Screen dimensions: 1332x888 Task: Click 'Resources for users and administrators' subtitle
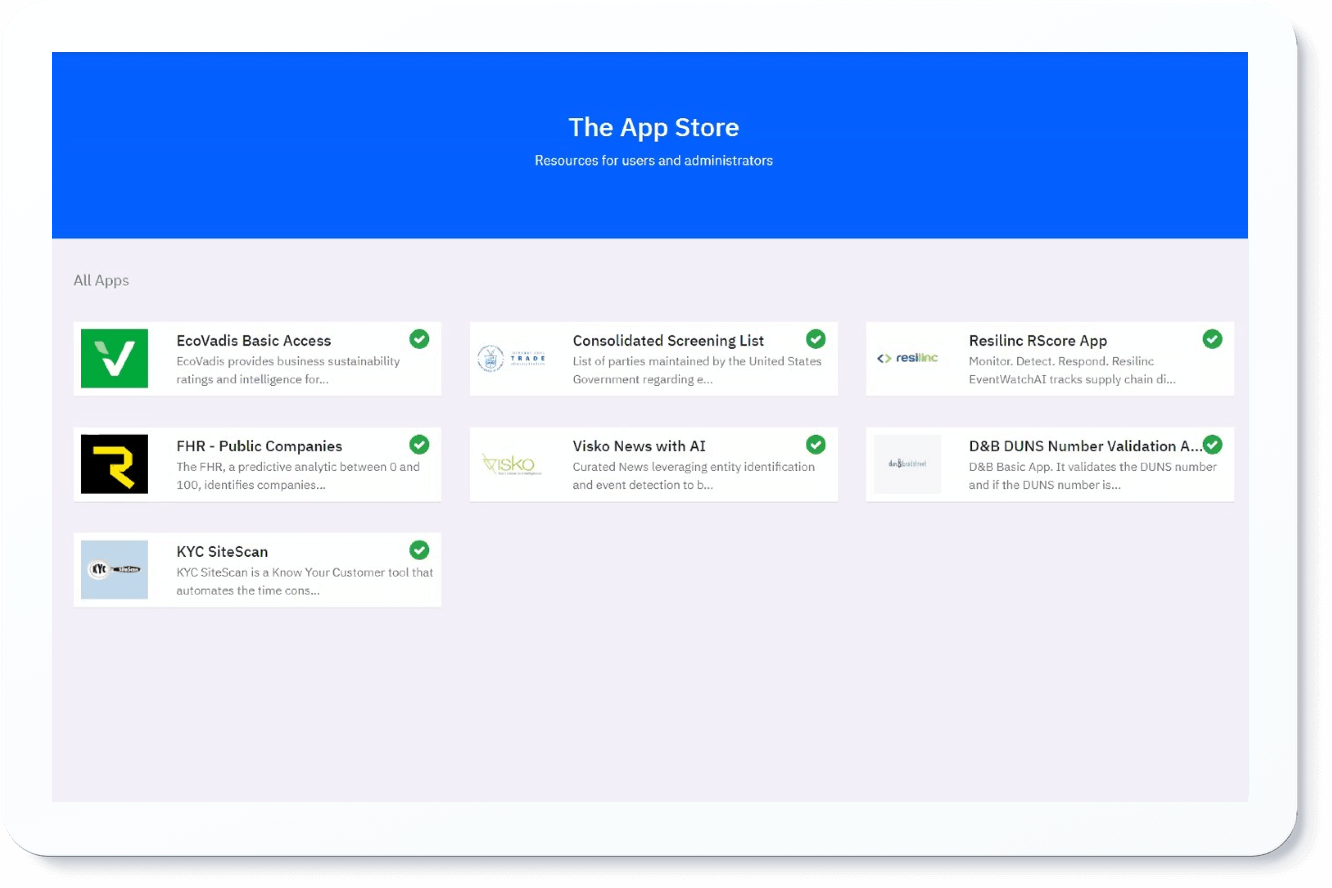point(654,160)
